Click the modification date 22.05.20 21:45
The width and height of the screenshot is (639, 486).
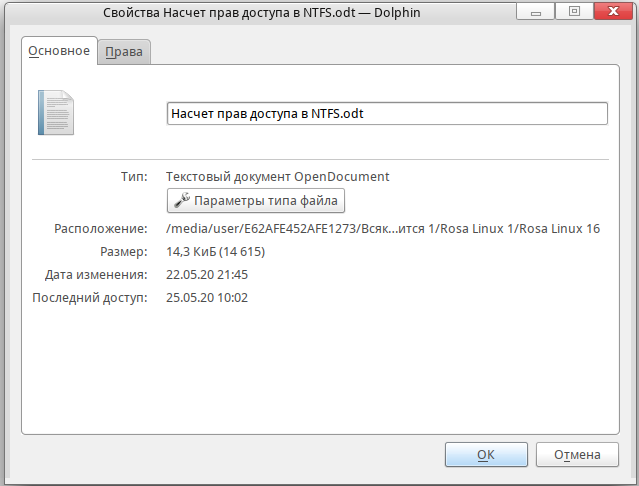point(206,274)
